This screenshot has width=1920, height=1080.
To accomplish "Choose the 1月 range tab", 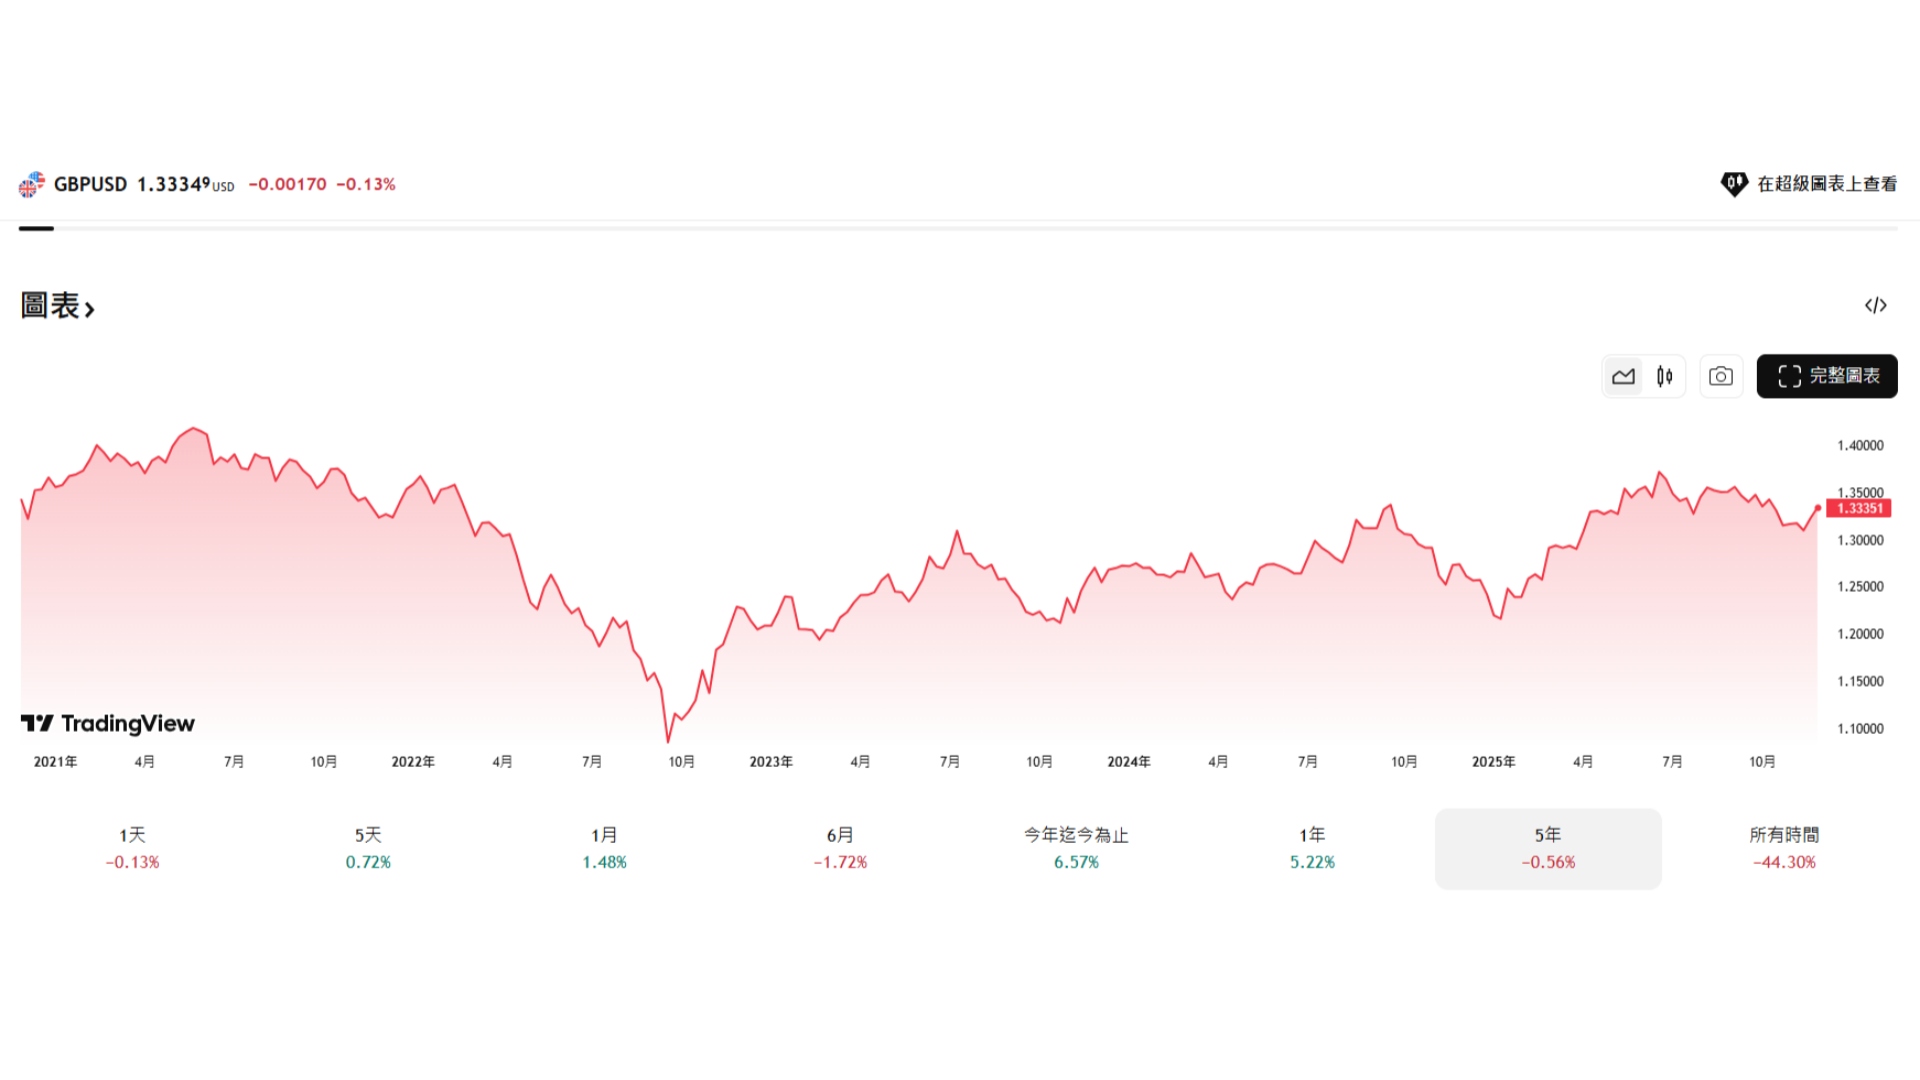I will [x=604, y=848].
